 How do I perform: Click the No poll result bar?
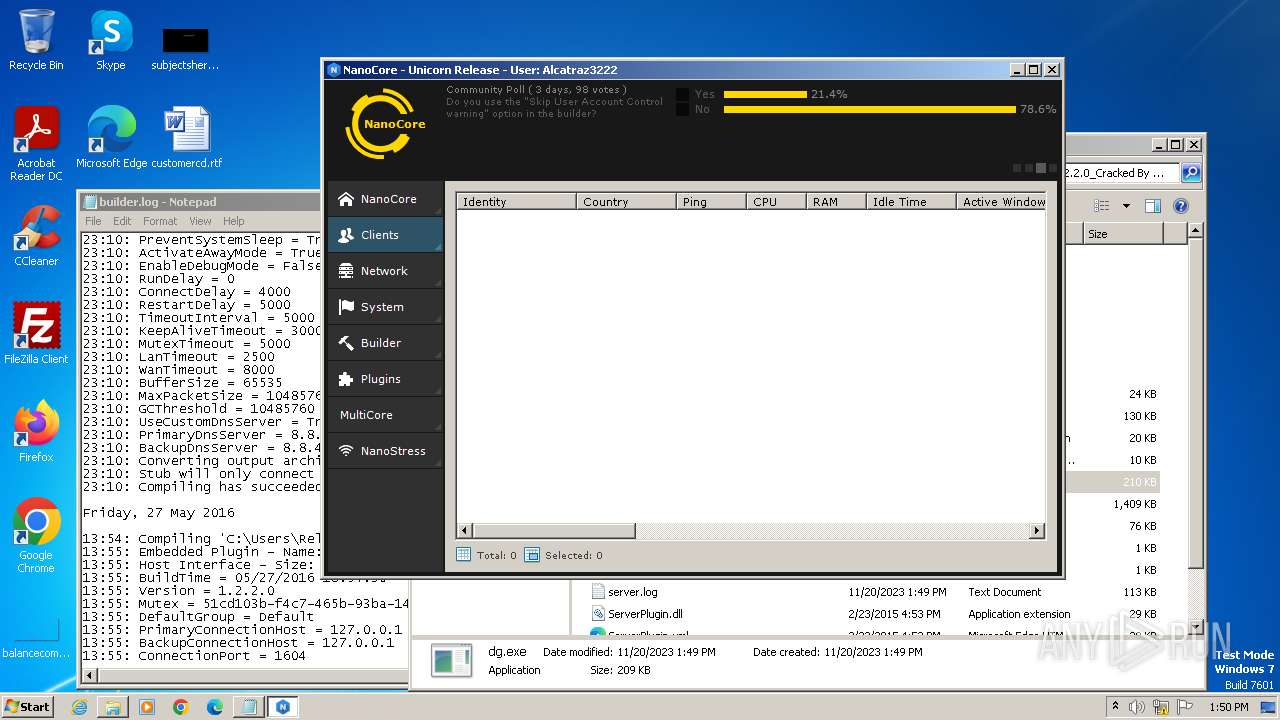click(870, 109)
